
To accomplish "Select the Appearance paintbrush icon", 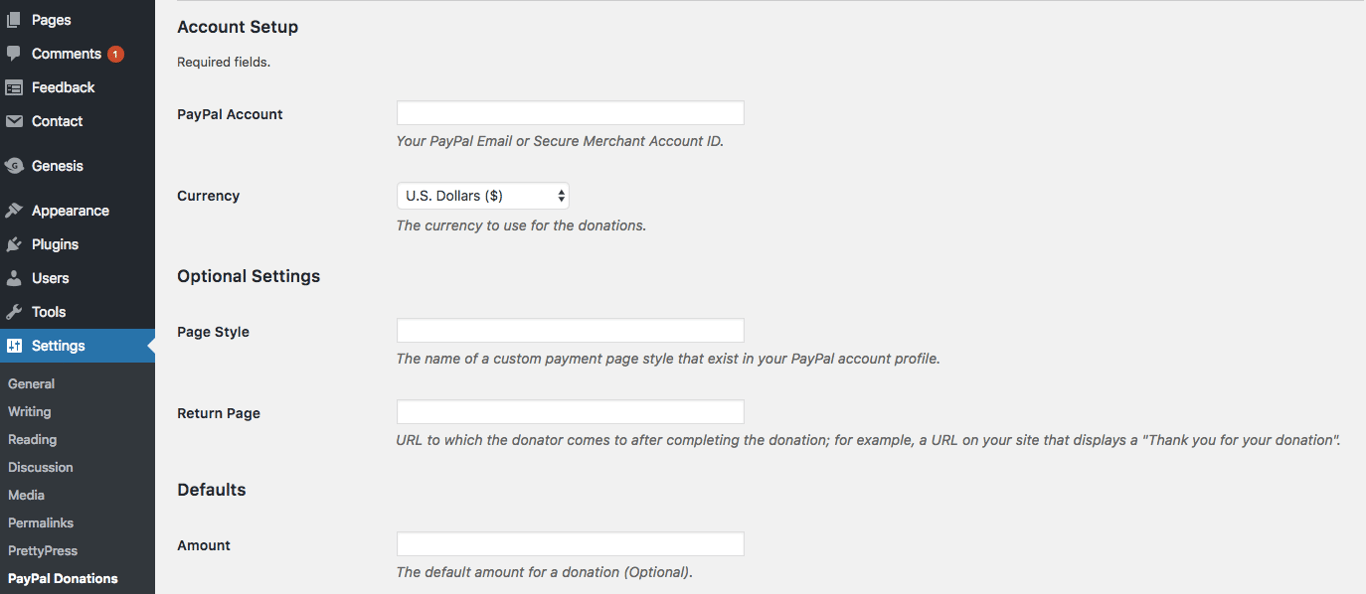I will click(x=15, y=210).
